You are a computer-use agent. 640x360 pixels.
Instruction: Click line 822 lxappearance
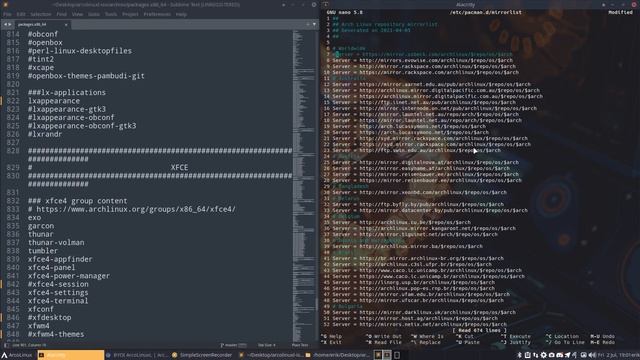54,101
